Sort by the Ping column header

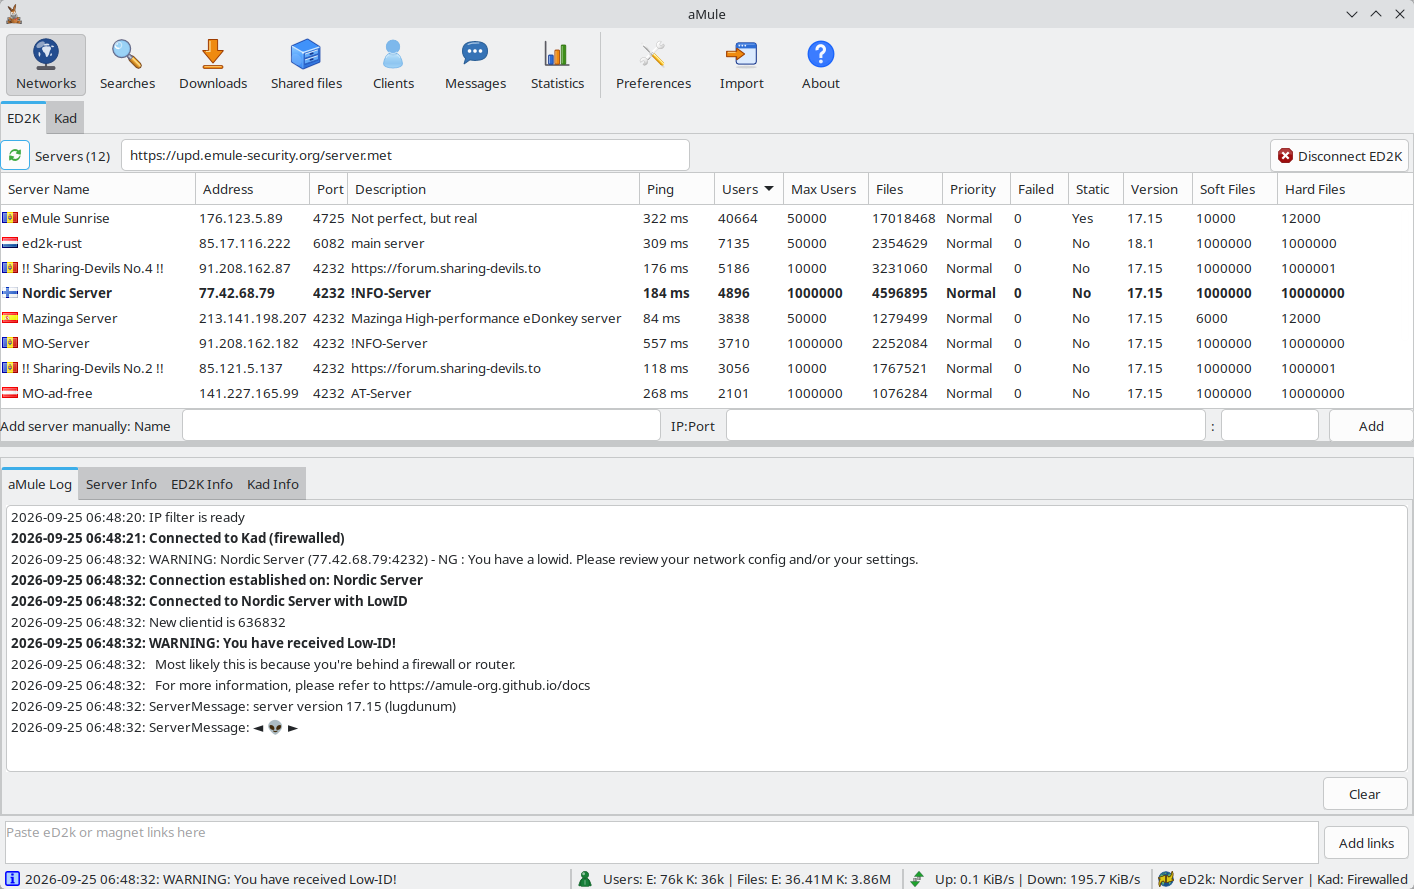pos(676,189)
